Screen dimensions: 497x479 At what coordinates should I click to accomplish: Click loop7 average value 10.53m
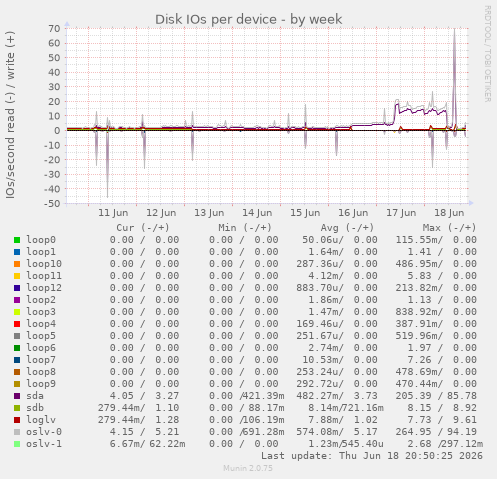(323, 360)
